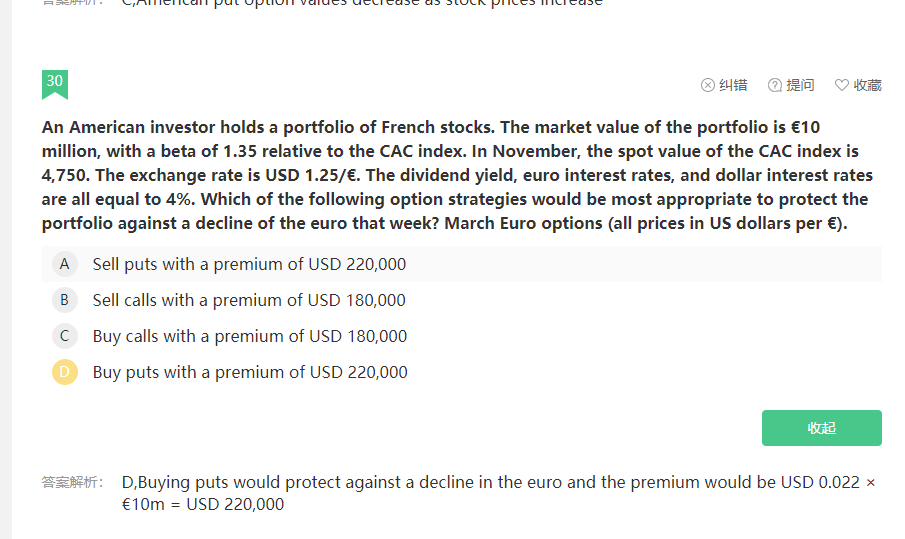Click the green question number 30 badge
This screenshot has height=539, width=905.
point(55,83)
